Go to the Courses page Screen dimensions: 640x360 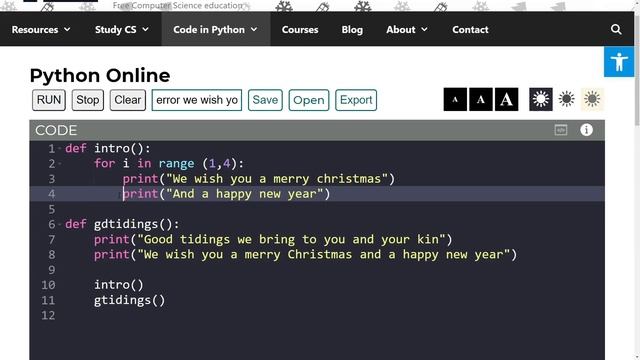pos(300,29)
